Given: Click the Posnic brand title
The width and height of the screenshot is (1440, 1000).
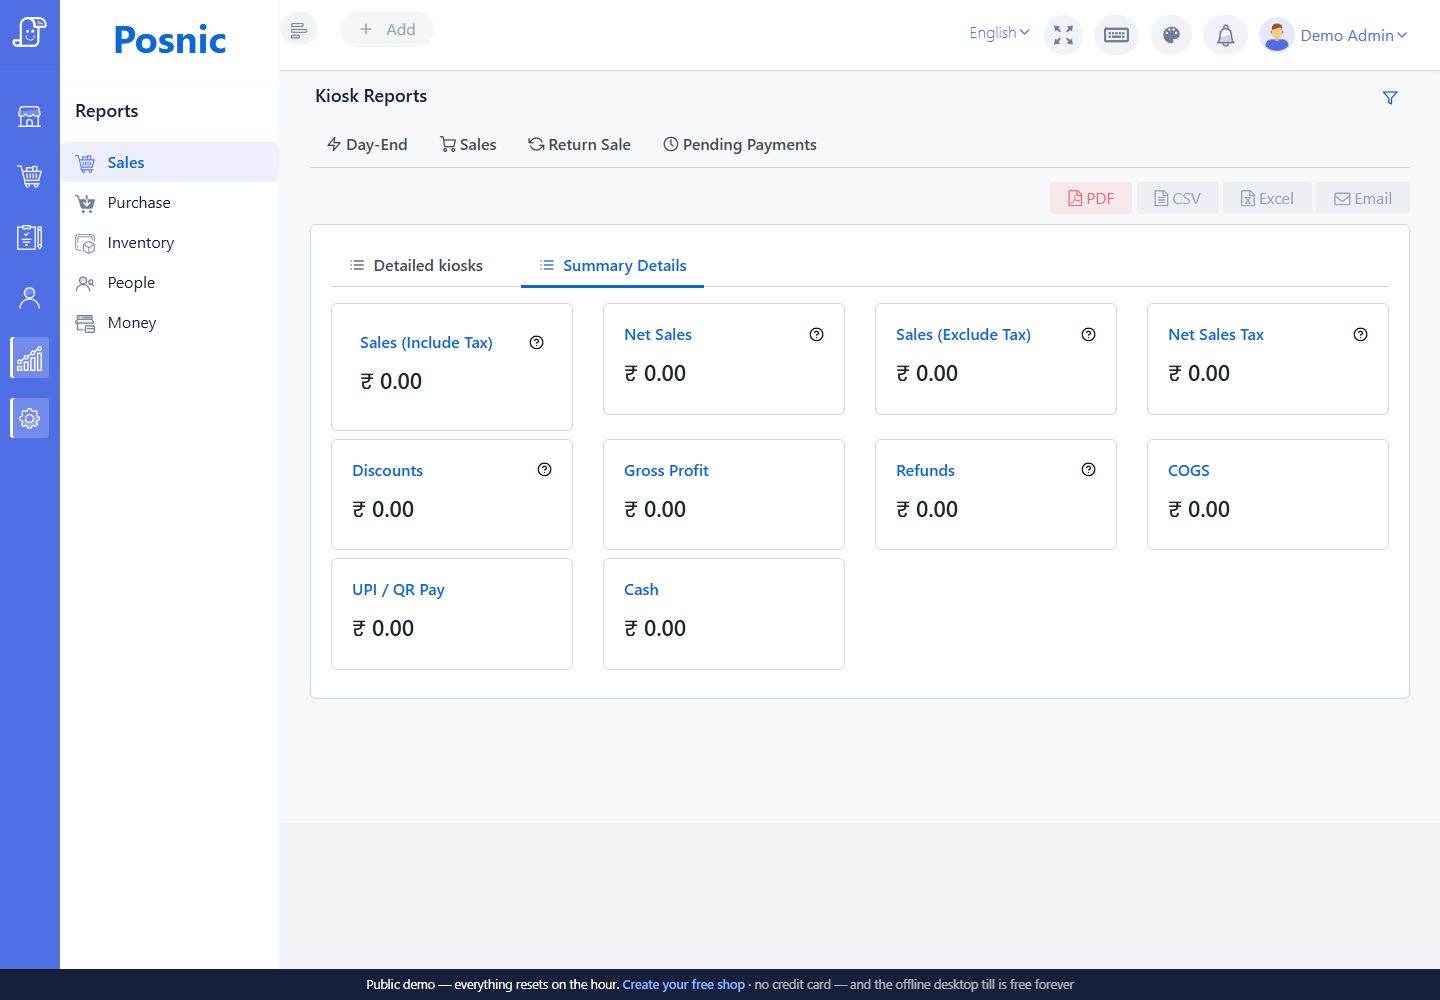Looking at the screenshot, I should pyautogui.click(x=170, y=40).
